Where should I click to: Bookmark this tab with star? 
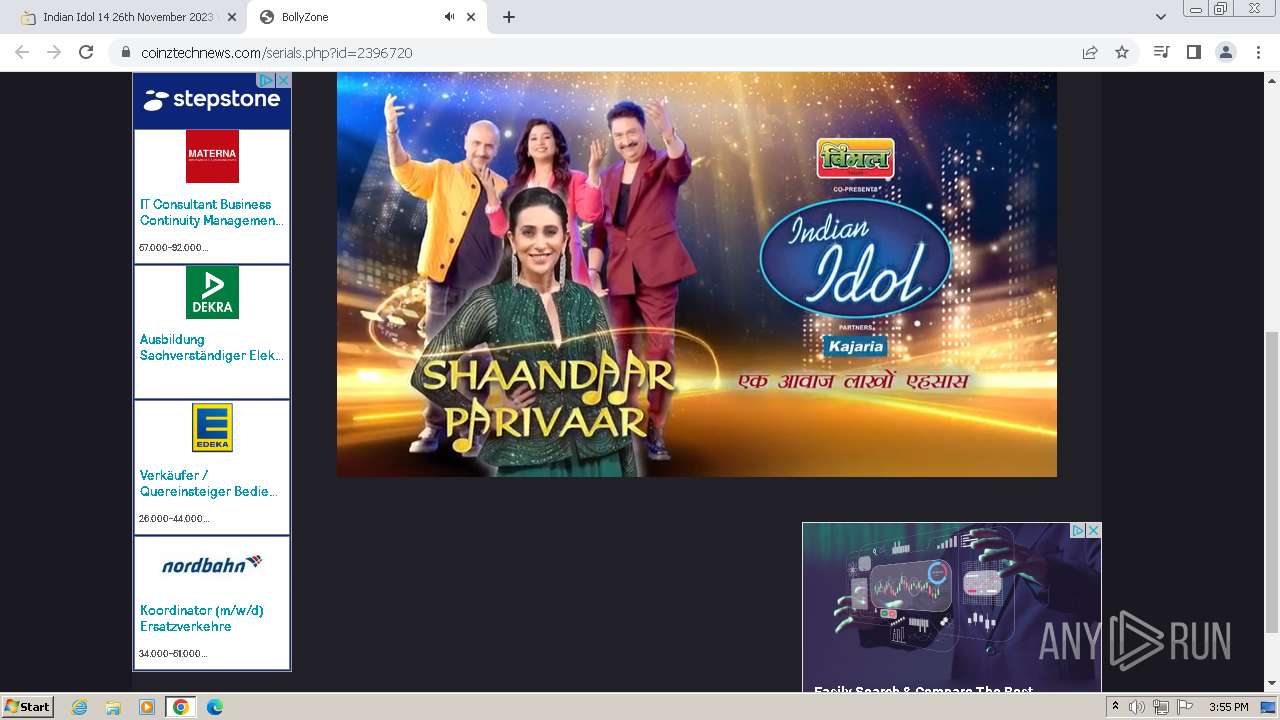(x=1122, y=52)
